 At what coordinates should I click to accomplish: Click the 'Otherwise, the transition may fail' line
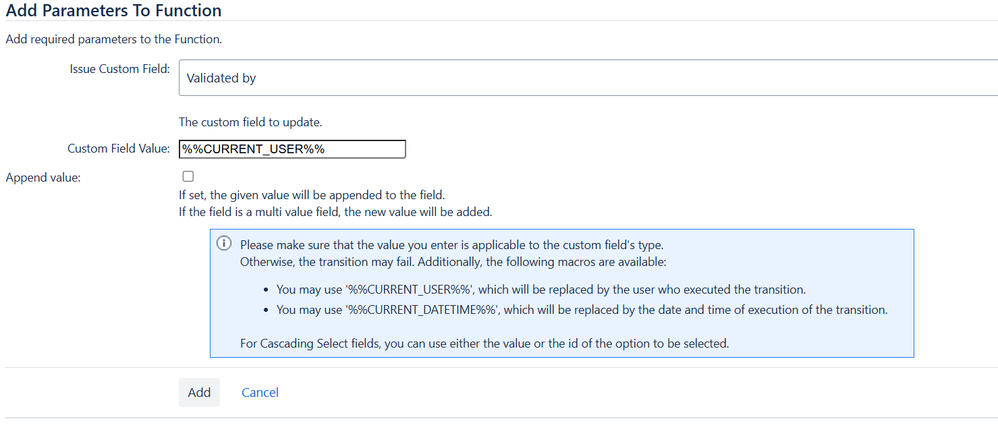coord(453,262)
